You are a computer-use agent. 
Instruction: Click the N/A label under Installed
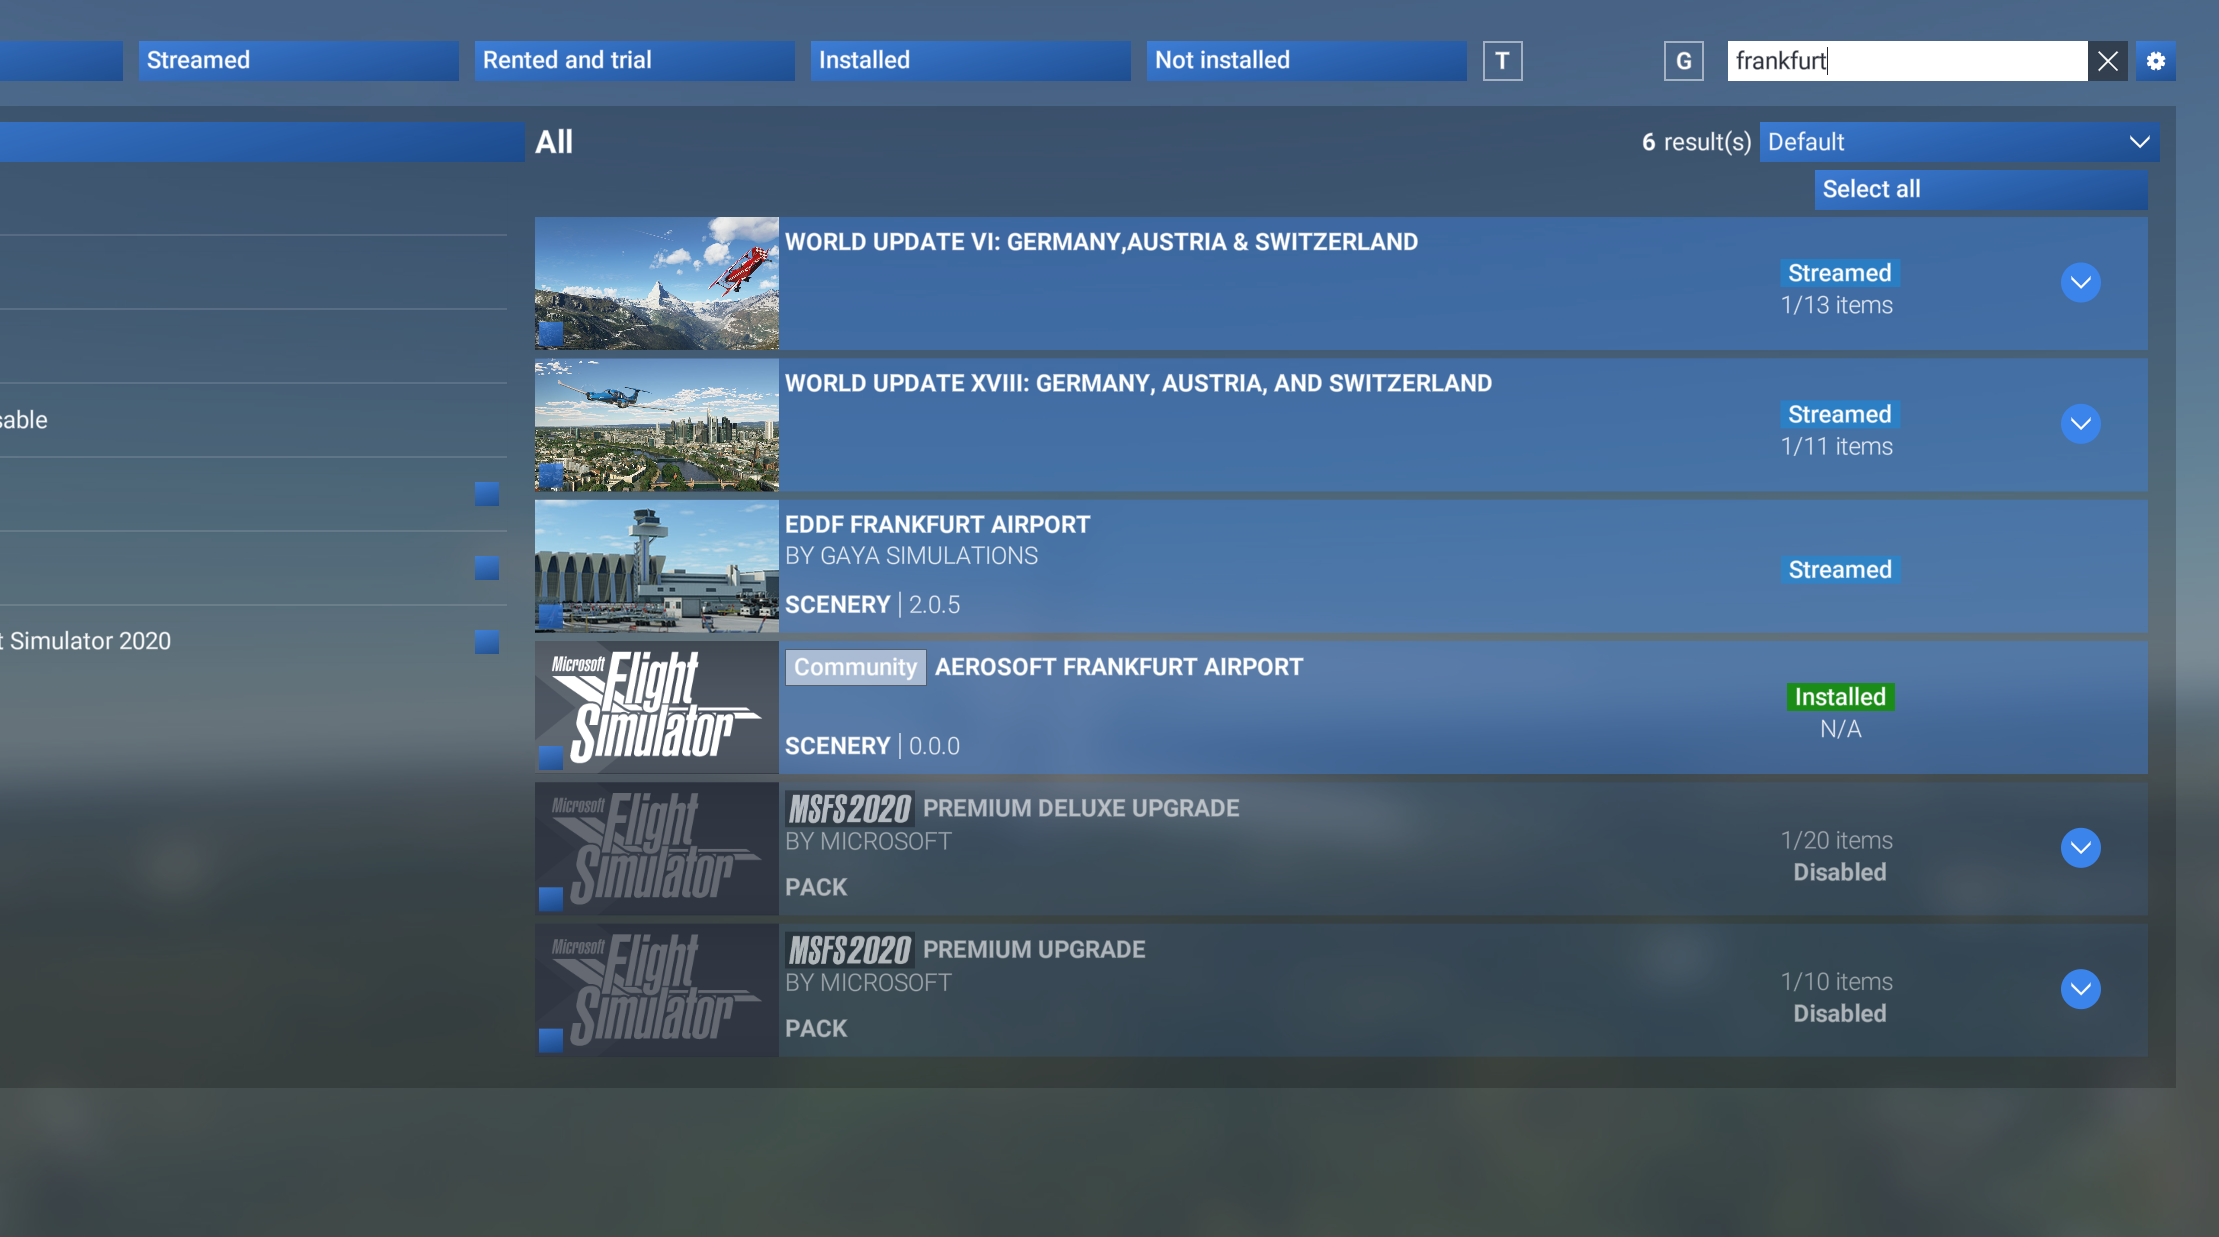[1840, 729]
